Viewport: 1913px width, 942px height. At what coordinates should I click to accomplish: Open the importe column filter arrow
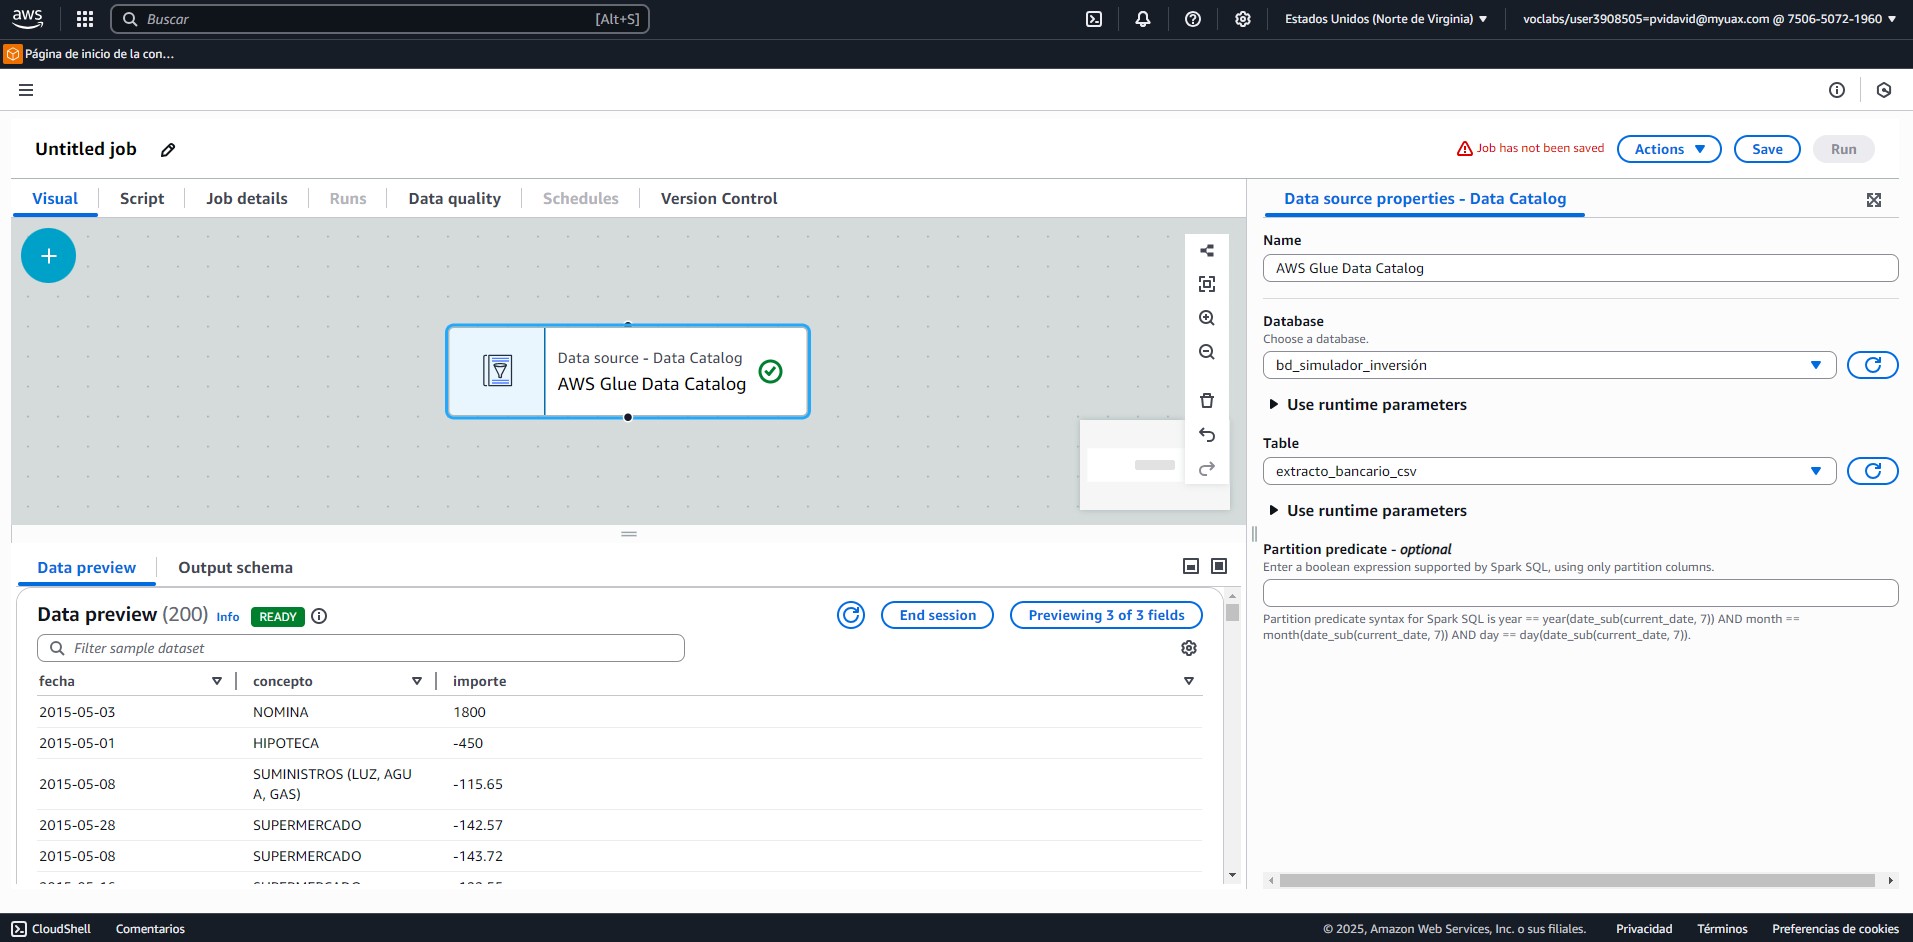[1189, 681]
